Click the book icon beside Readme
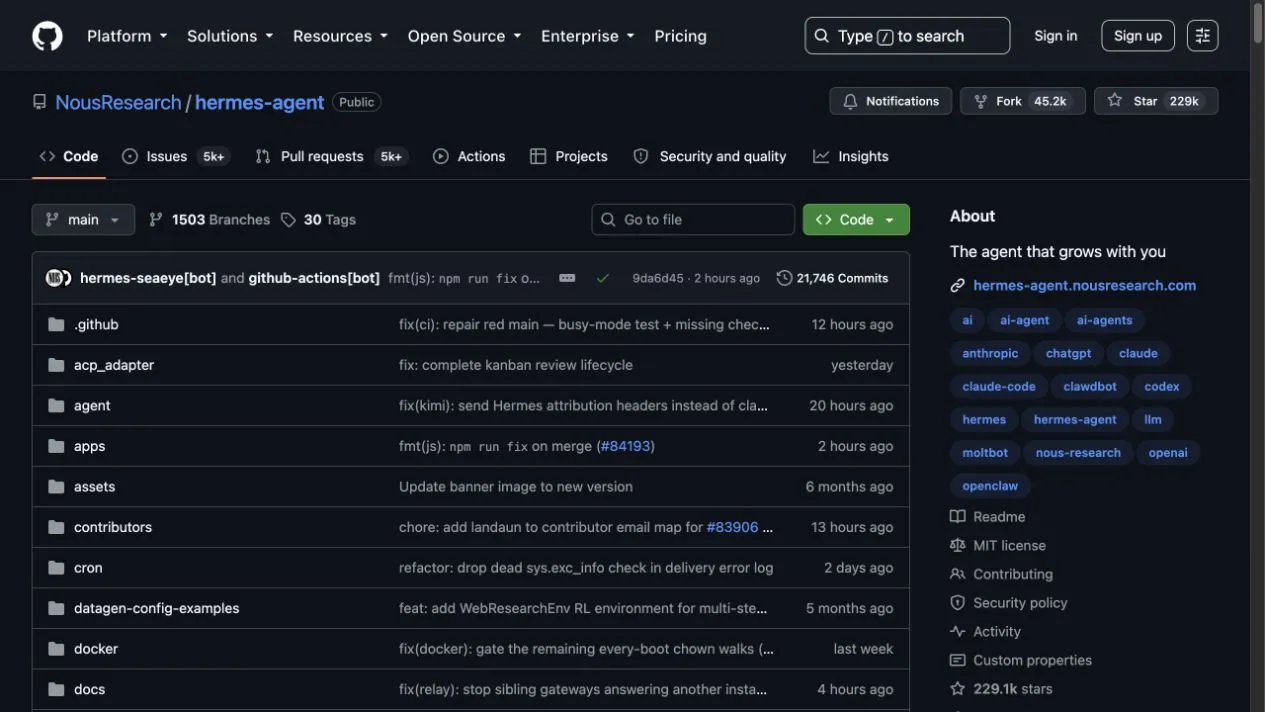This screenshot has width=1265, height=712. point(957,517)
